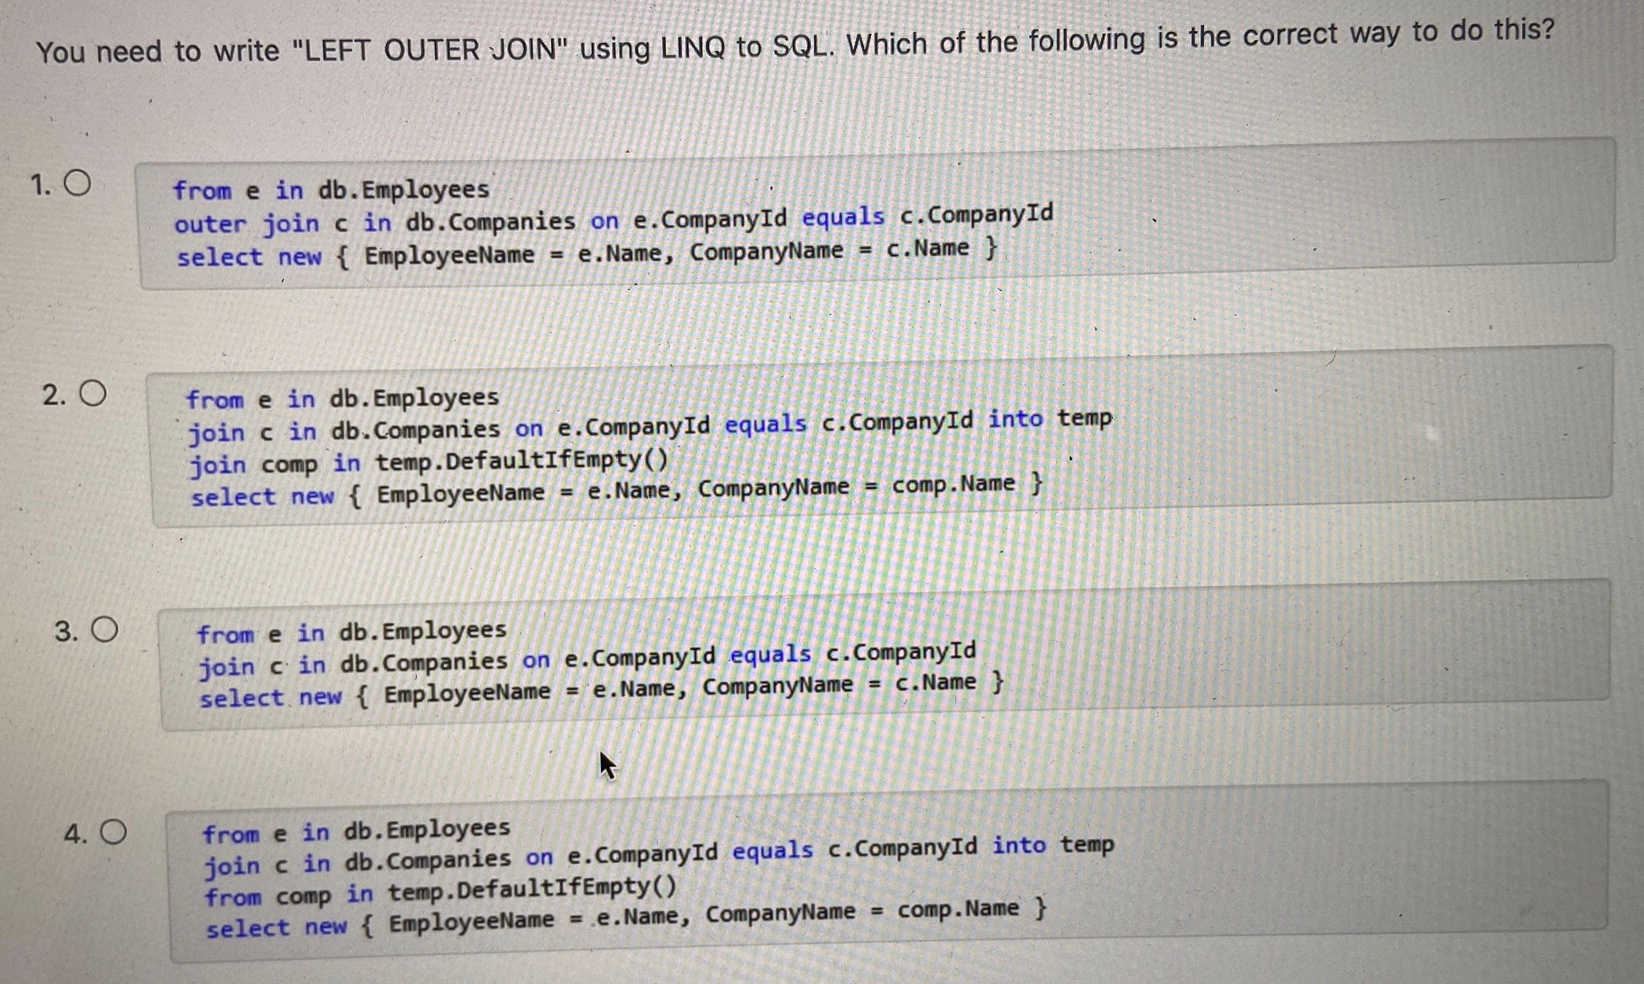1644x984 pixels.
Task: Select radio button for answer 3
Action: coord(104,630)
